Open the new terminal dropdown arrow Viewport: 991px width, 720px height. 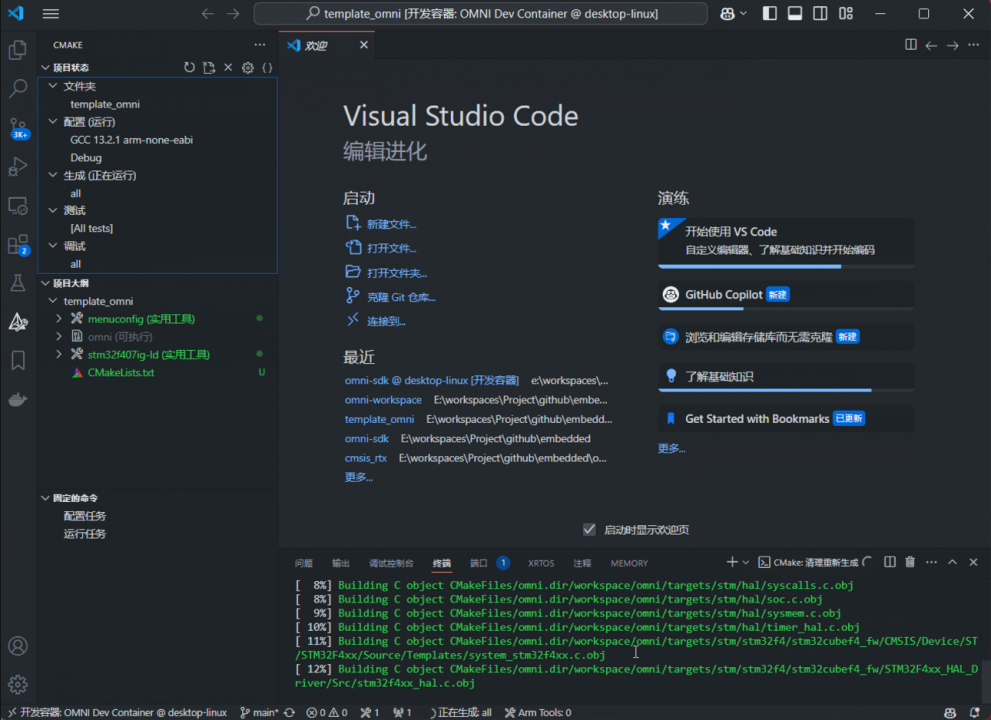pyautogui.click(x=746, y=562)
